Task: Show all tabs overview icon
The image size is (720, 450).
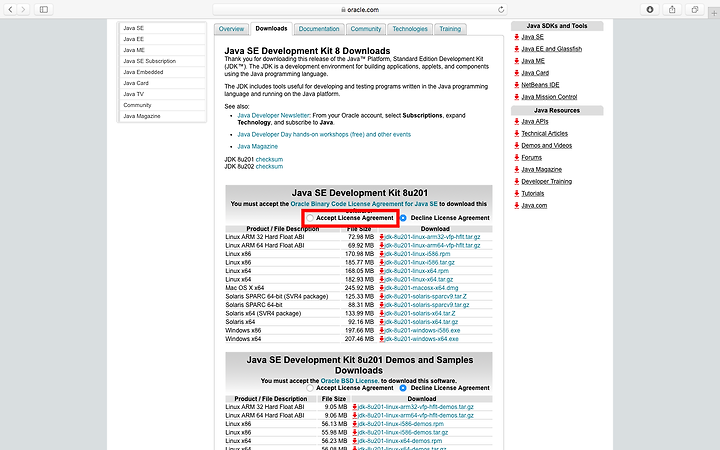Action: (695, 9)
